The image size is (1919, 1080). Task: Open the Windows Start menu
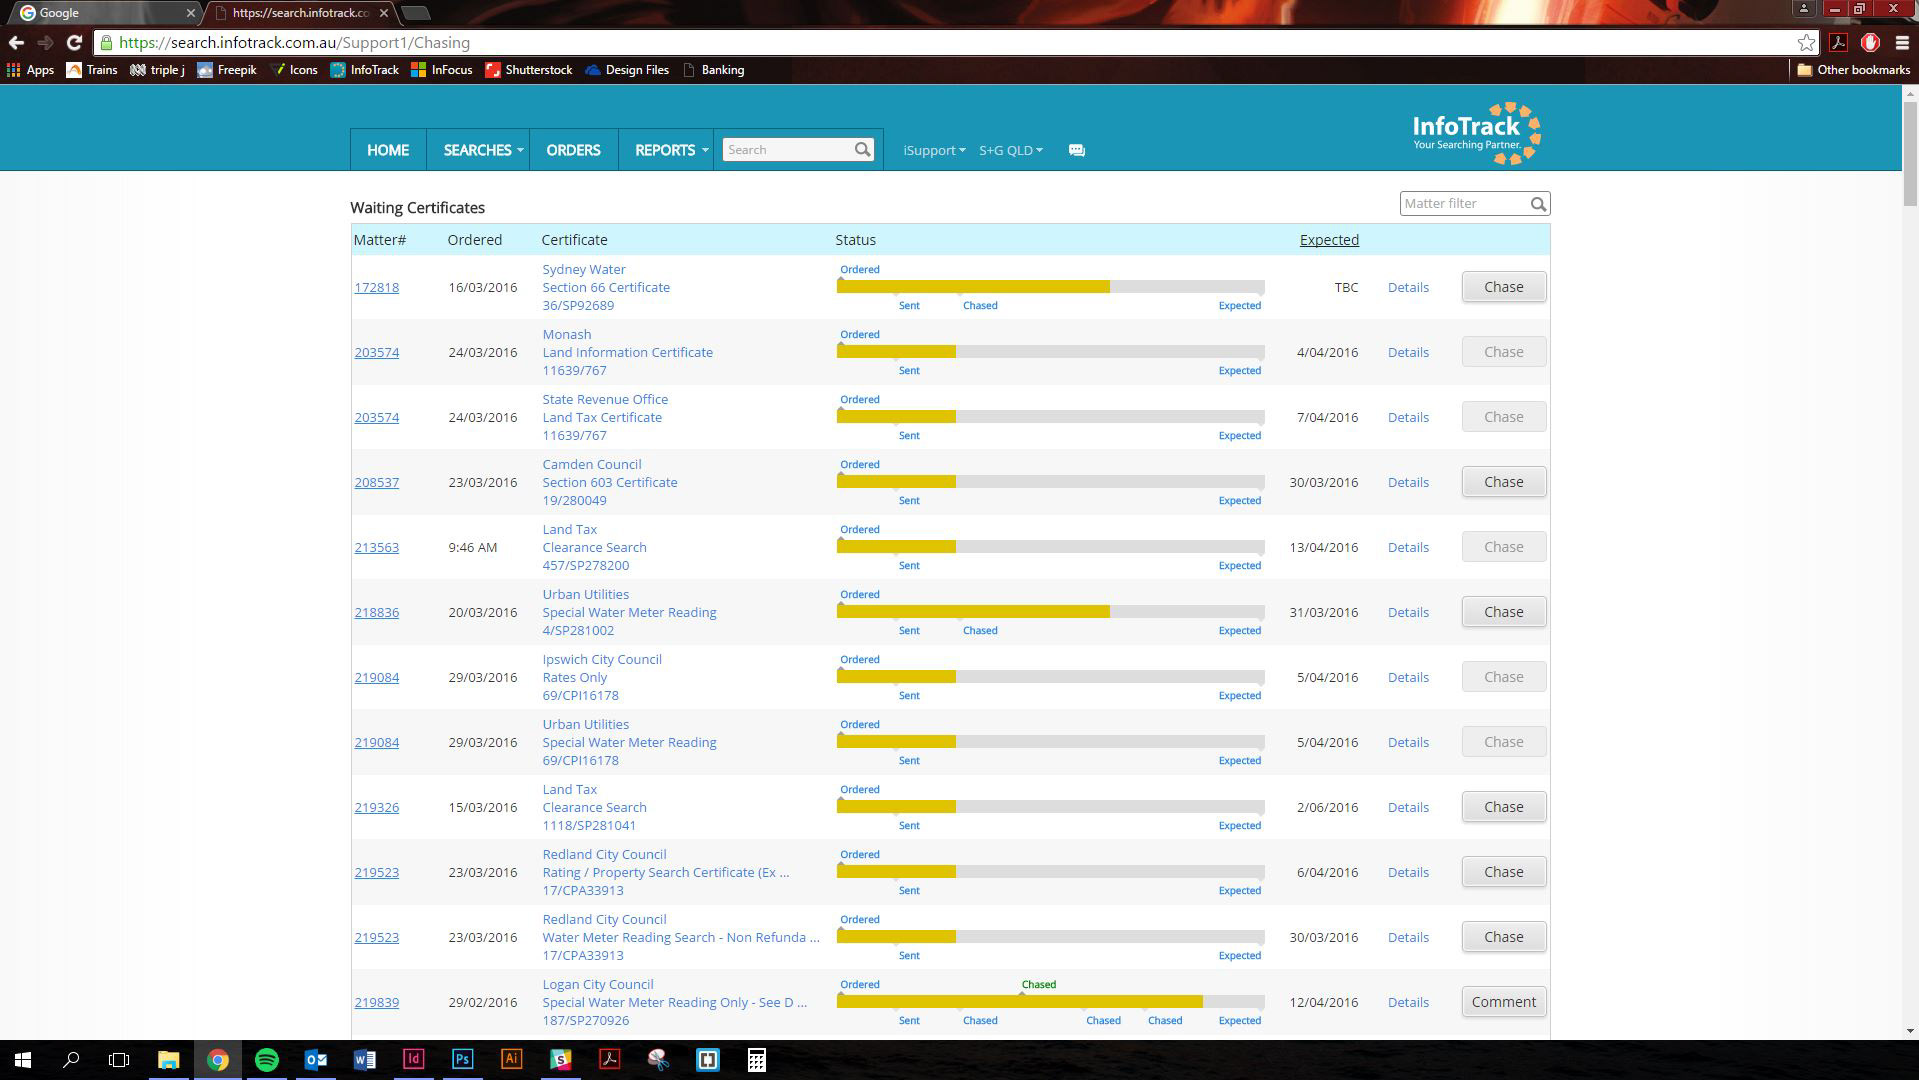22,1060
